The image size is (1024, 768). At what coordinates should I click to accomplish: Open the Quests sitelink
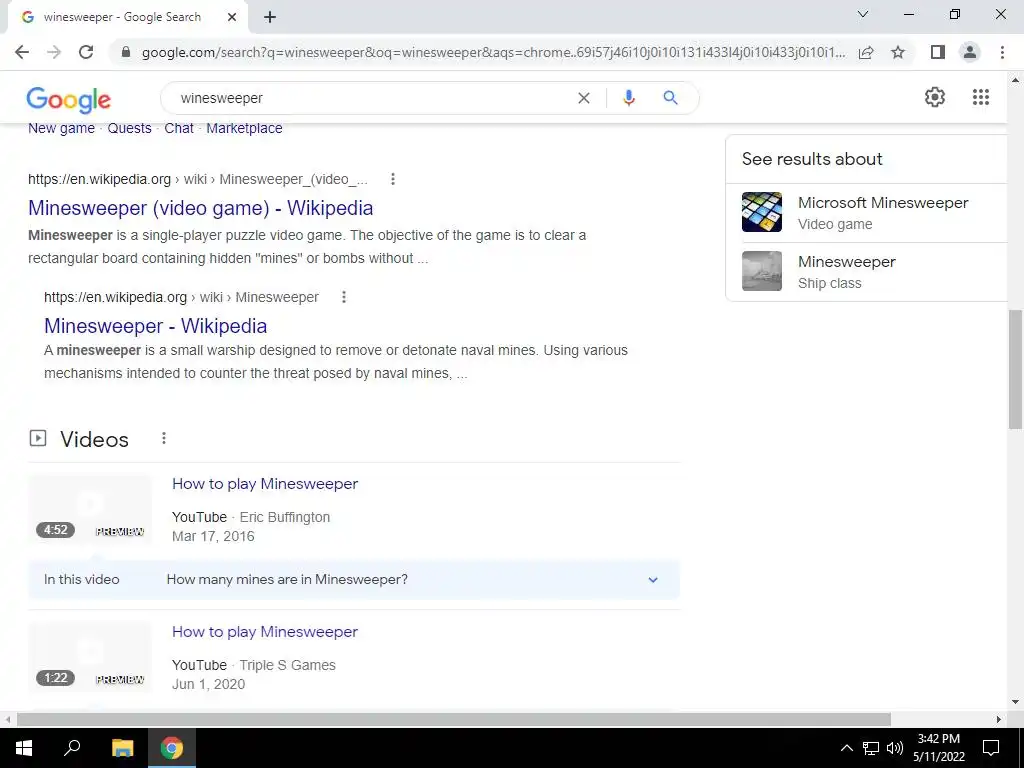(x=129, y=129)
